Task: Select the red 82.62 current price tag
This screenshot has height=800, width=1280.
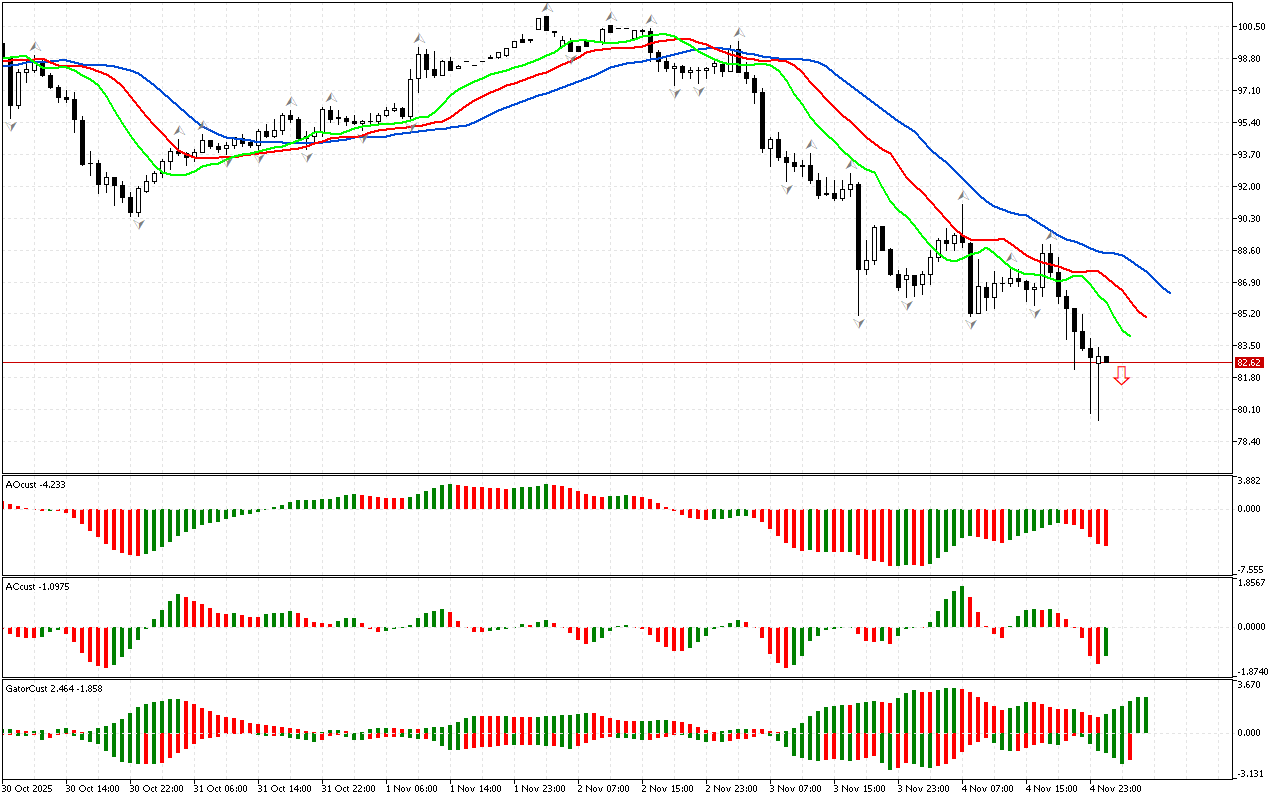Action: click(1248, 362)
